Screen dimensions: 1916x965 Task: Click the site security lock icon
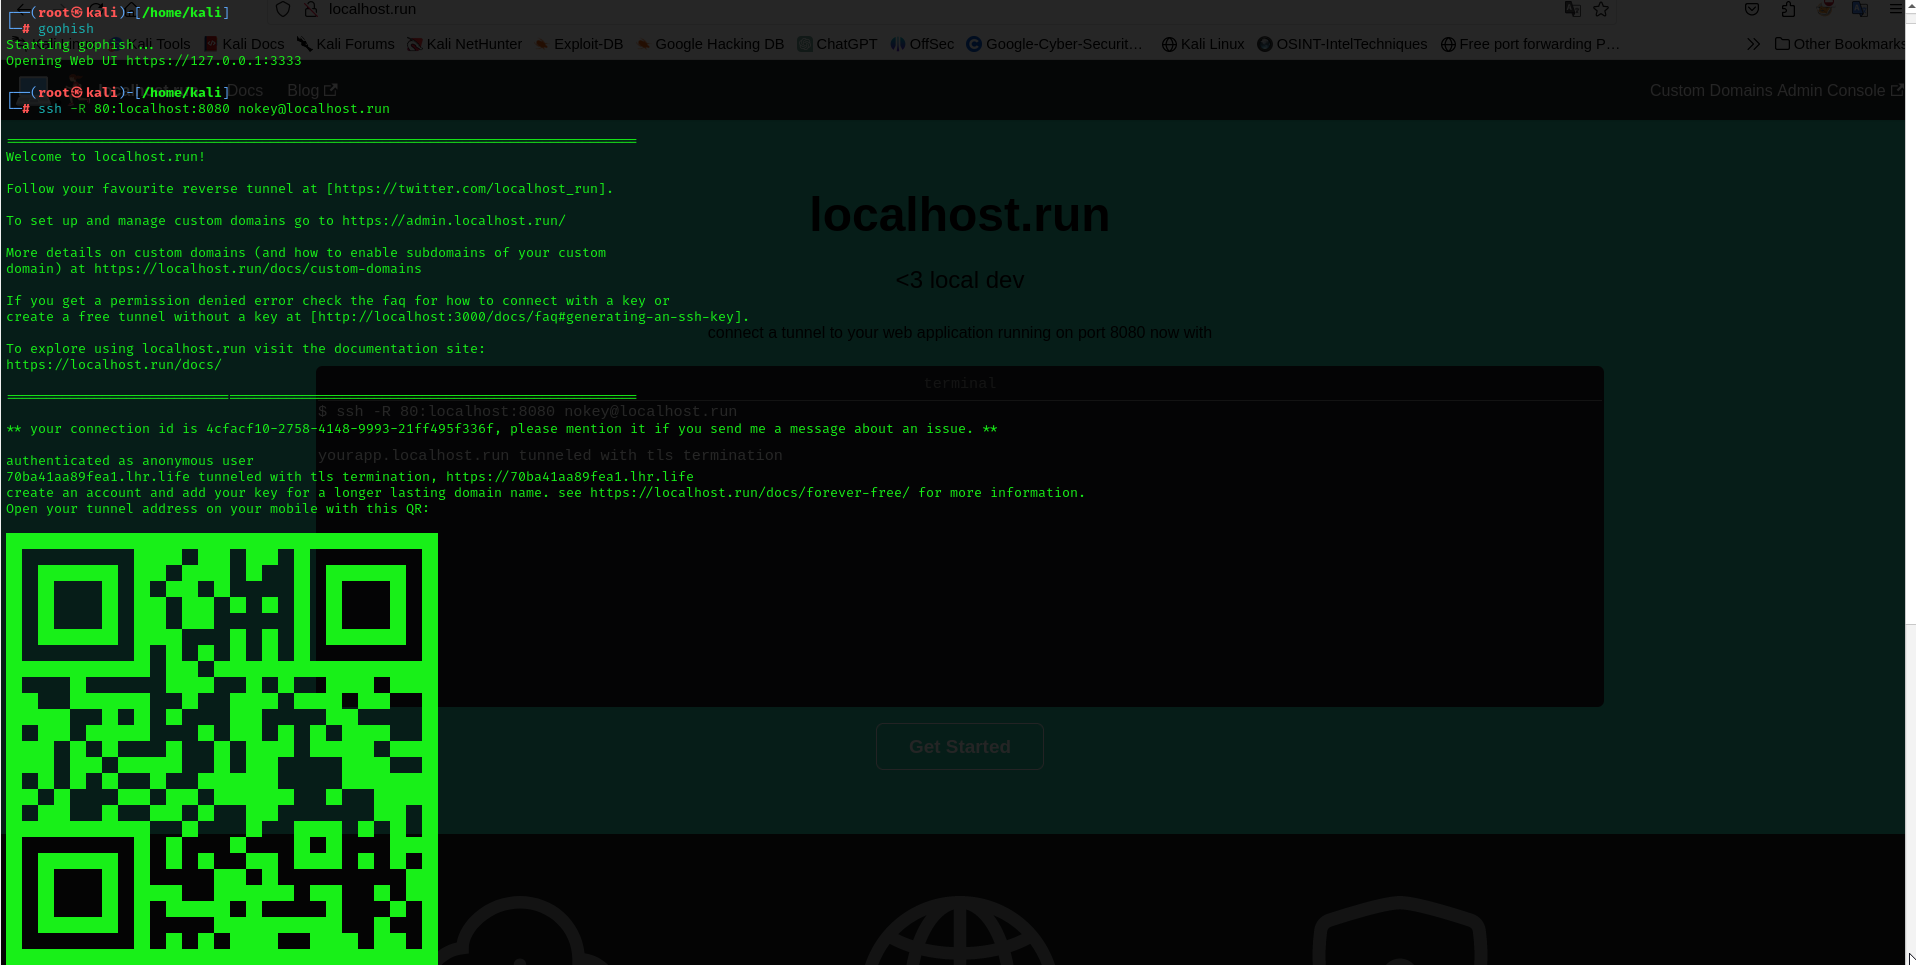(311, 9)
